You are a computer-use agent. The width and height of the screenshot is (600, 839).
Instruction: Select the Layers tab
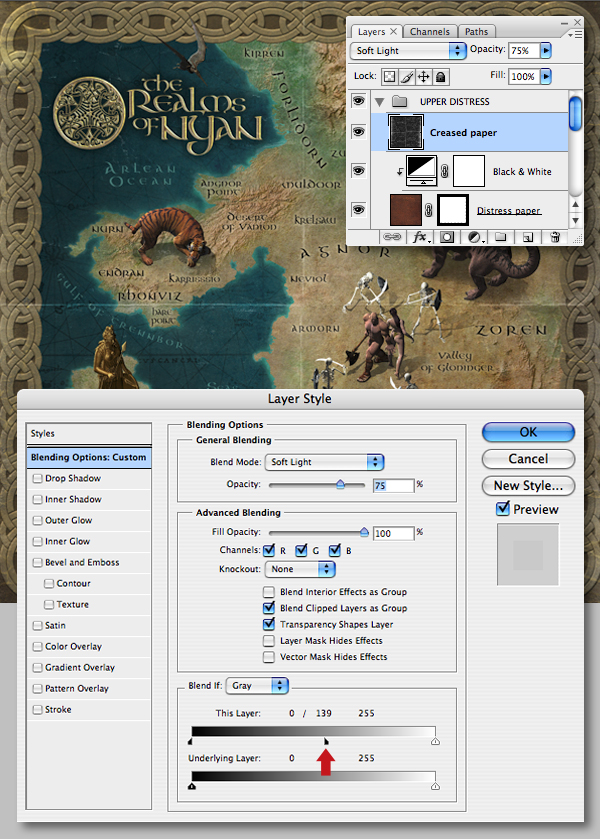pos(371,32)
